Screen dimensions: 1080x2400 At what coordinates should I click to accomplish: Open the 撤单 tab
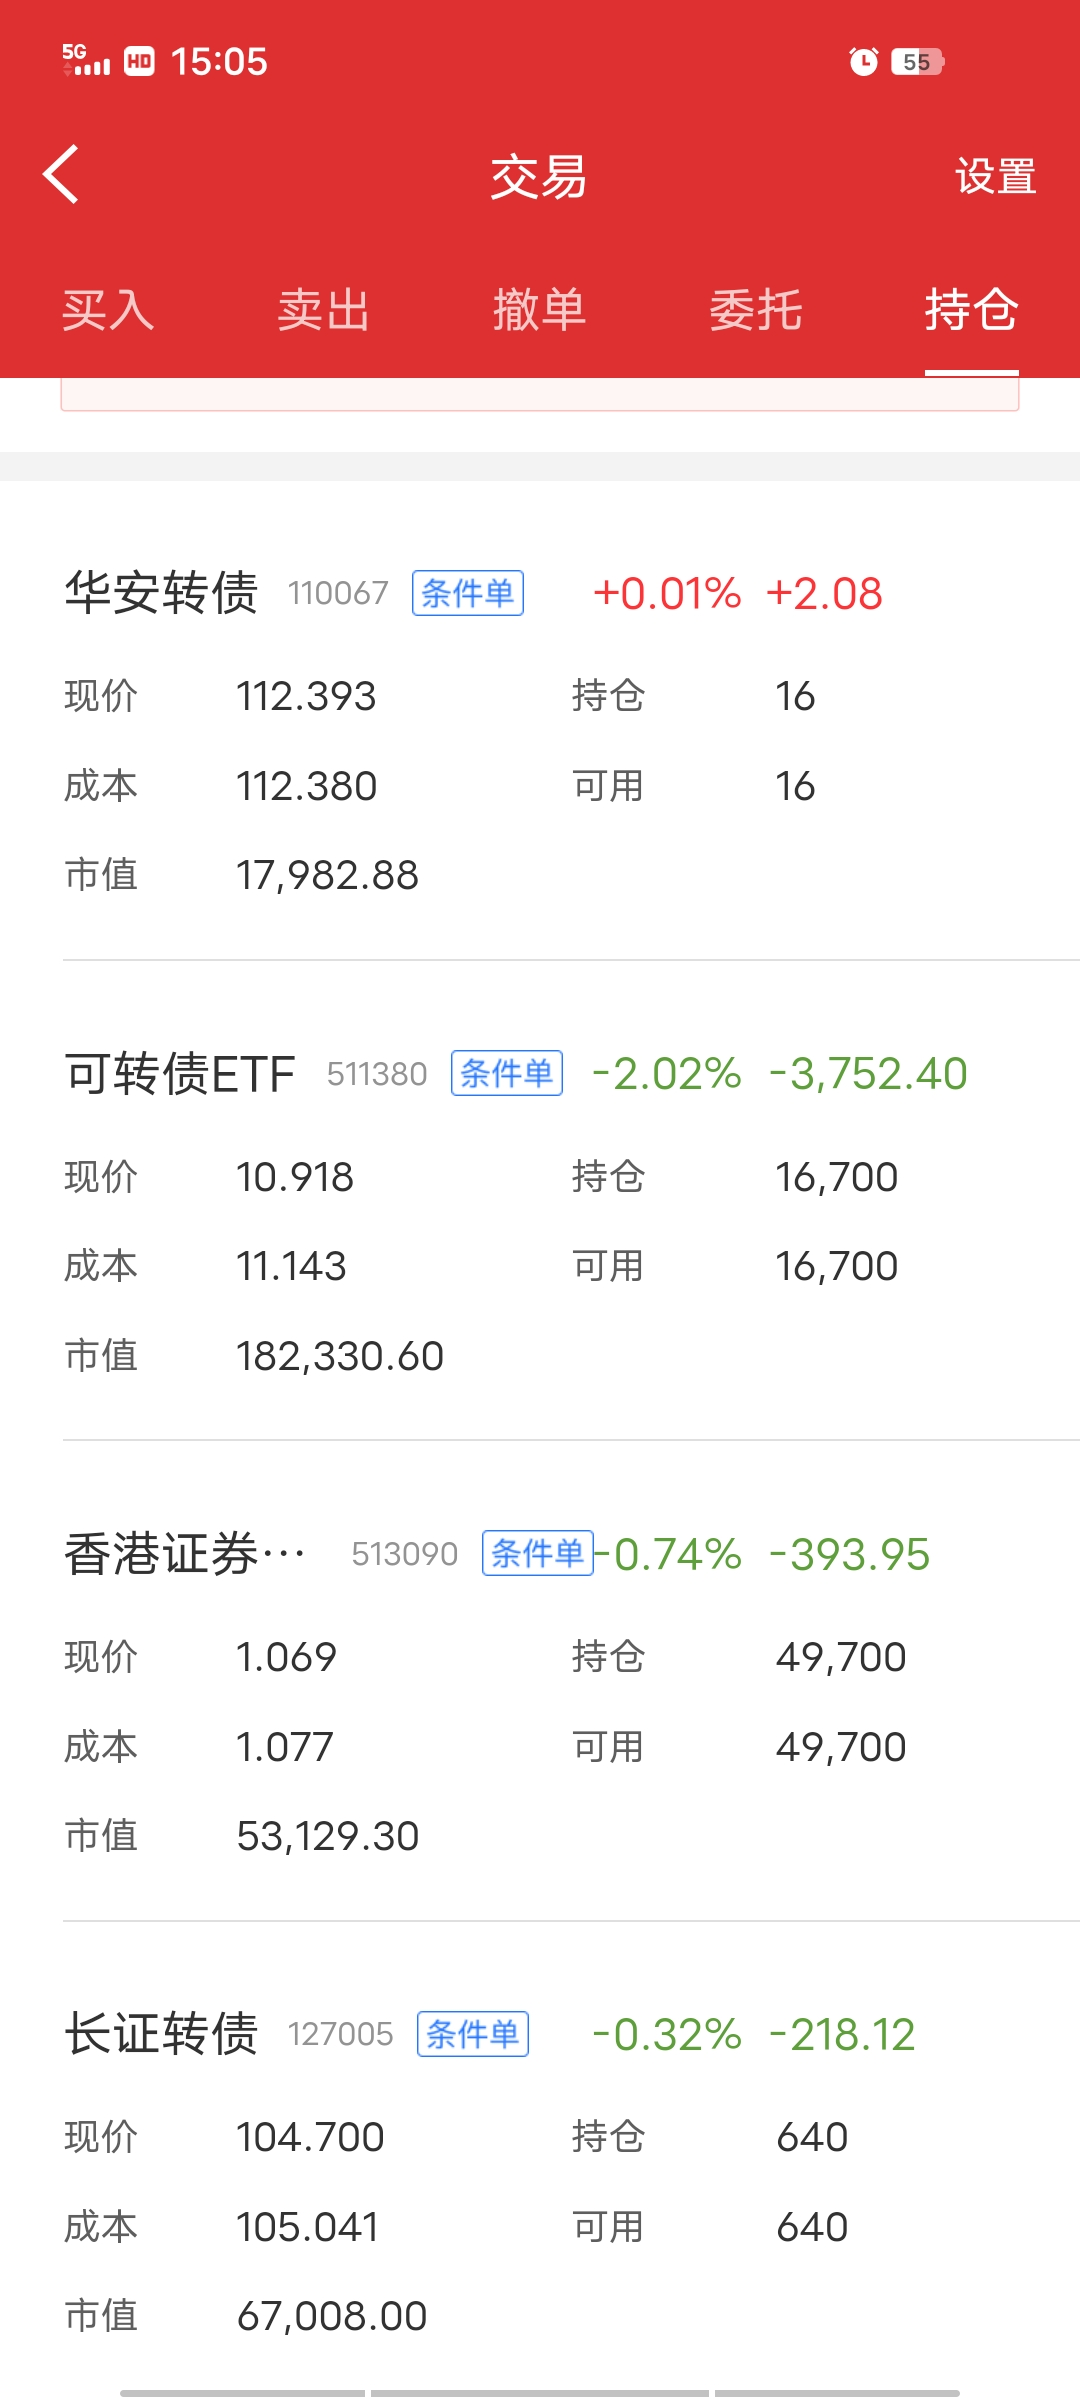(539, 310)
